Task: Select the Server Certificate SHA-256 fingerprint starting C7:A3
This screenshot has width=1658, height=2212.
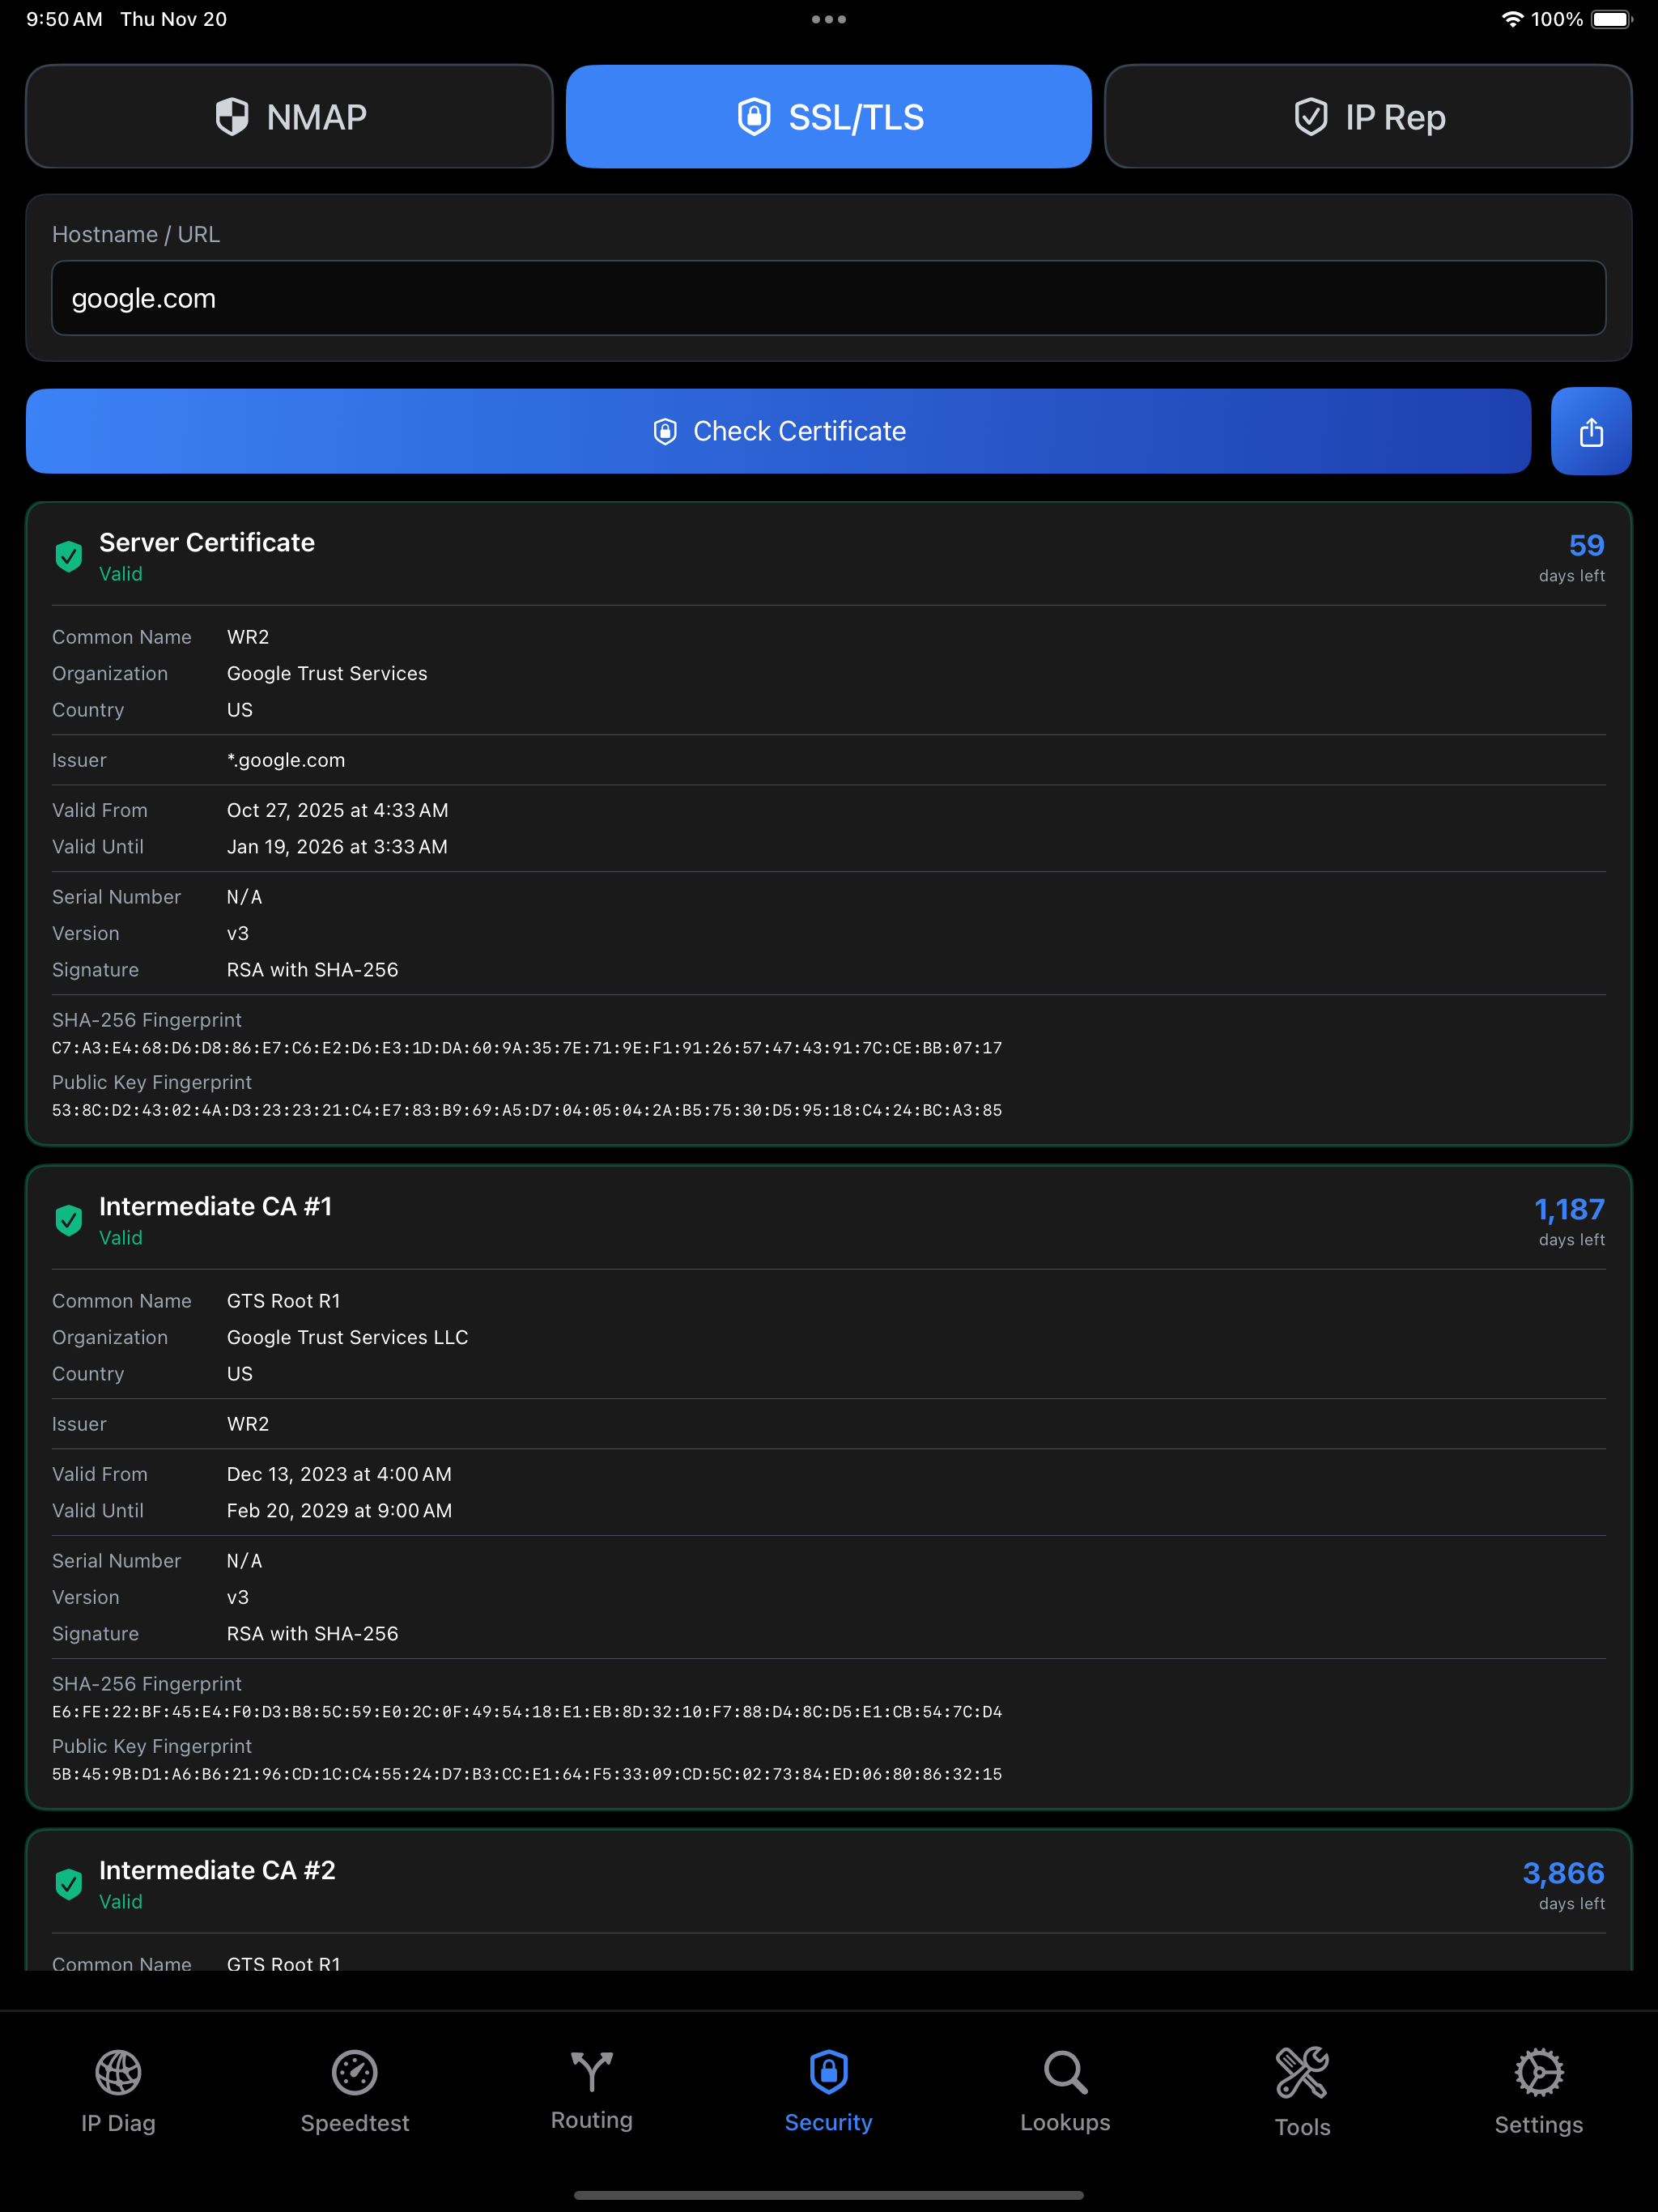Action: 527,1048
